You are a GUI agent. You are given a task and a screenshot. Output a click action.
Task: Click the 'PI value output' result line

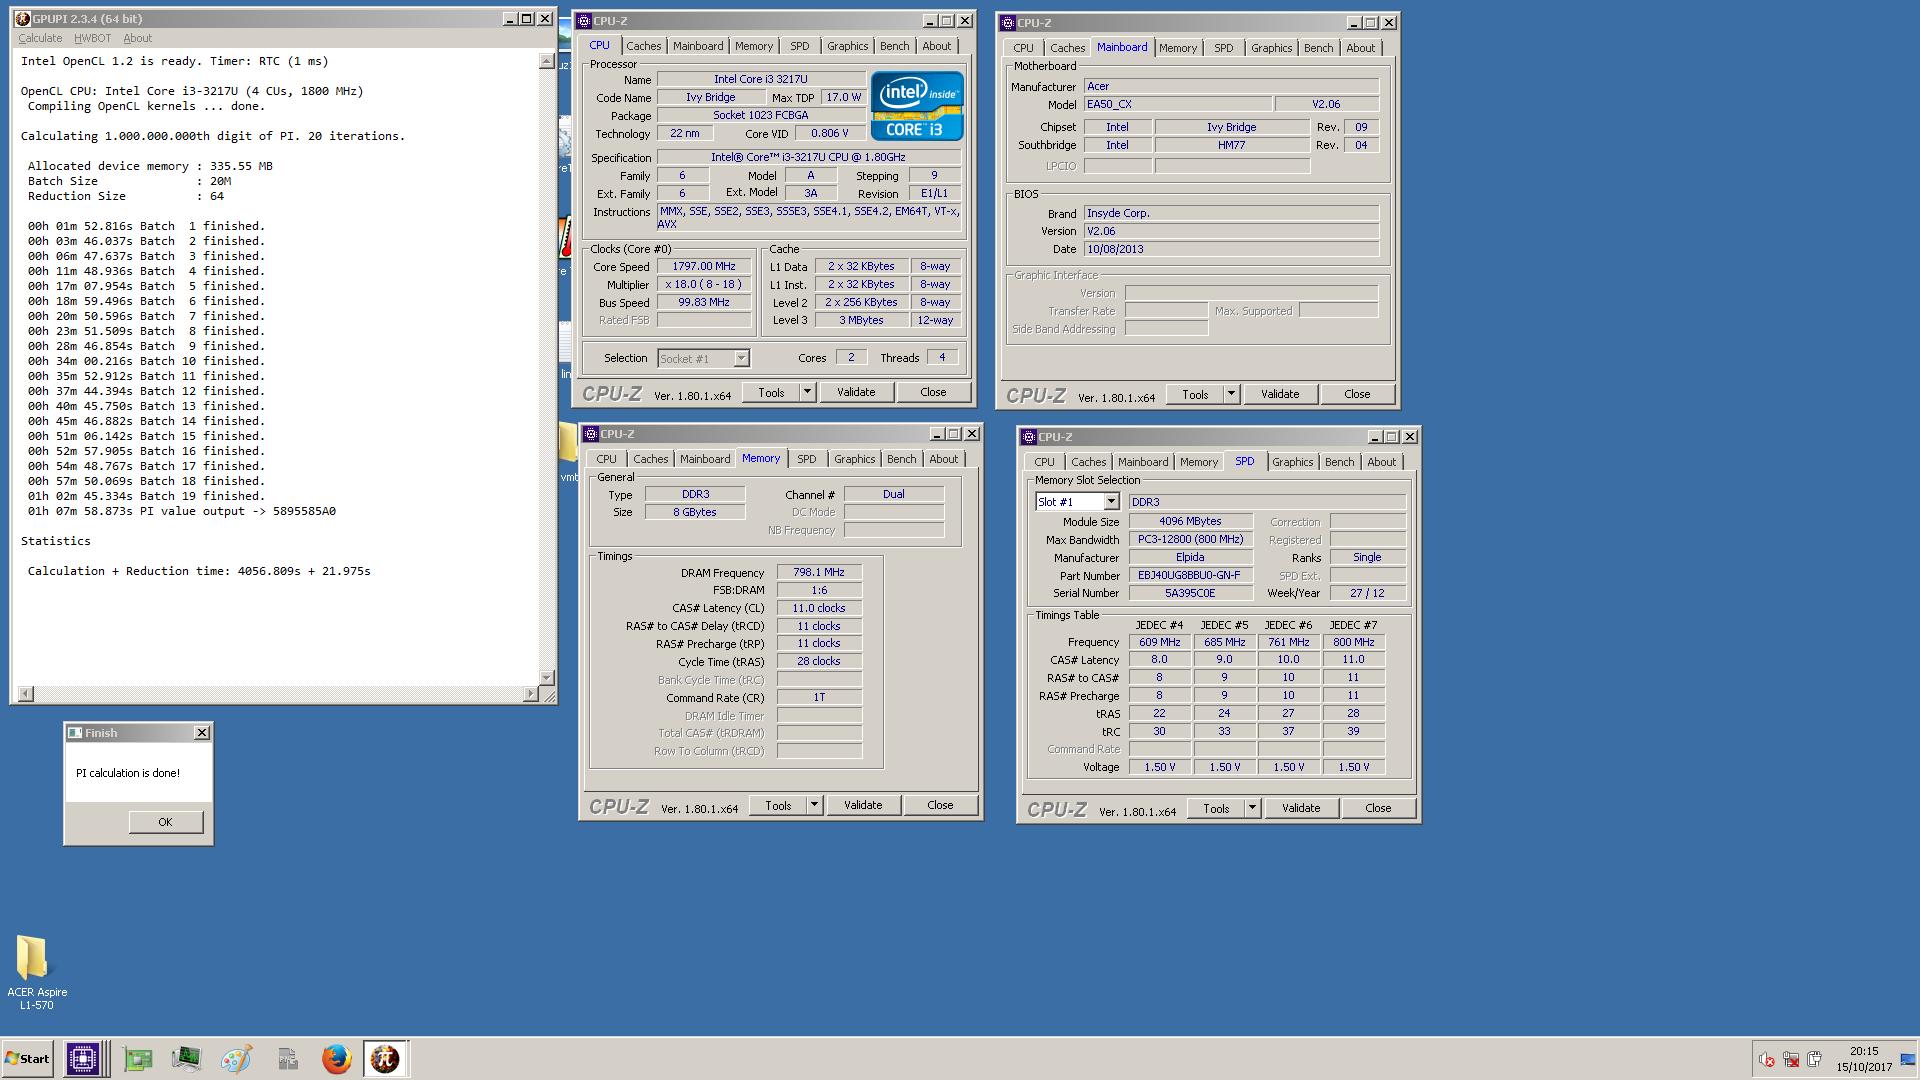pyautogui.click(x=182, y=511)
